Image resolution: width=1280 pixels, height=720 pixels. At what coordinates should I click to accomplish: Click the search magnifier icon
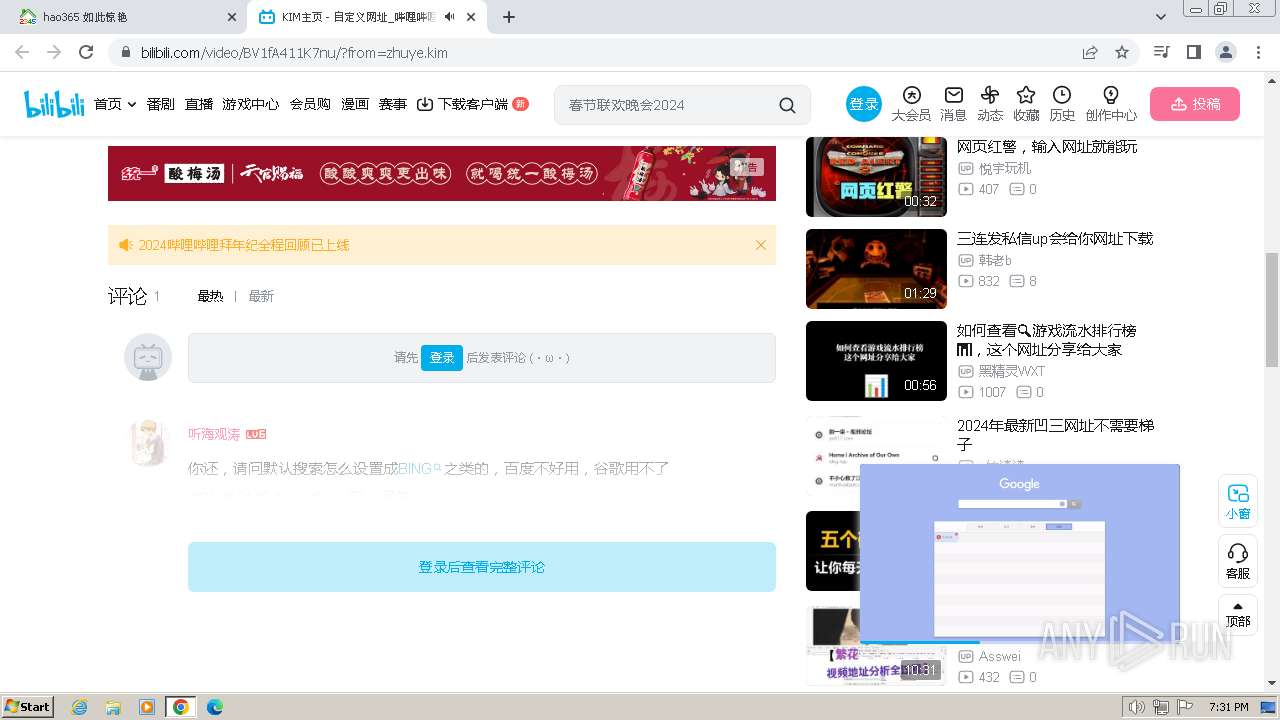(x=788, y=105)
